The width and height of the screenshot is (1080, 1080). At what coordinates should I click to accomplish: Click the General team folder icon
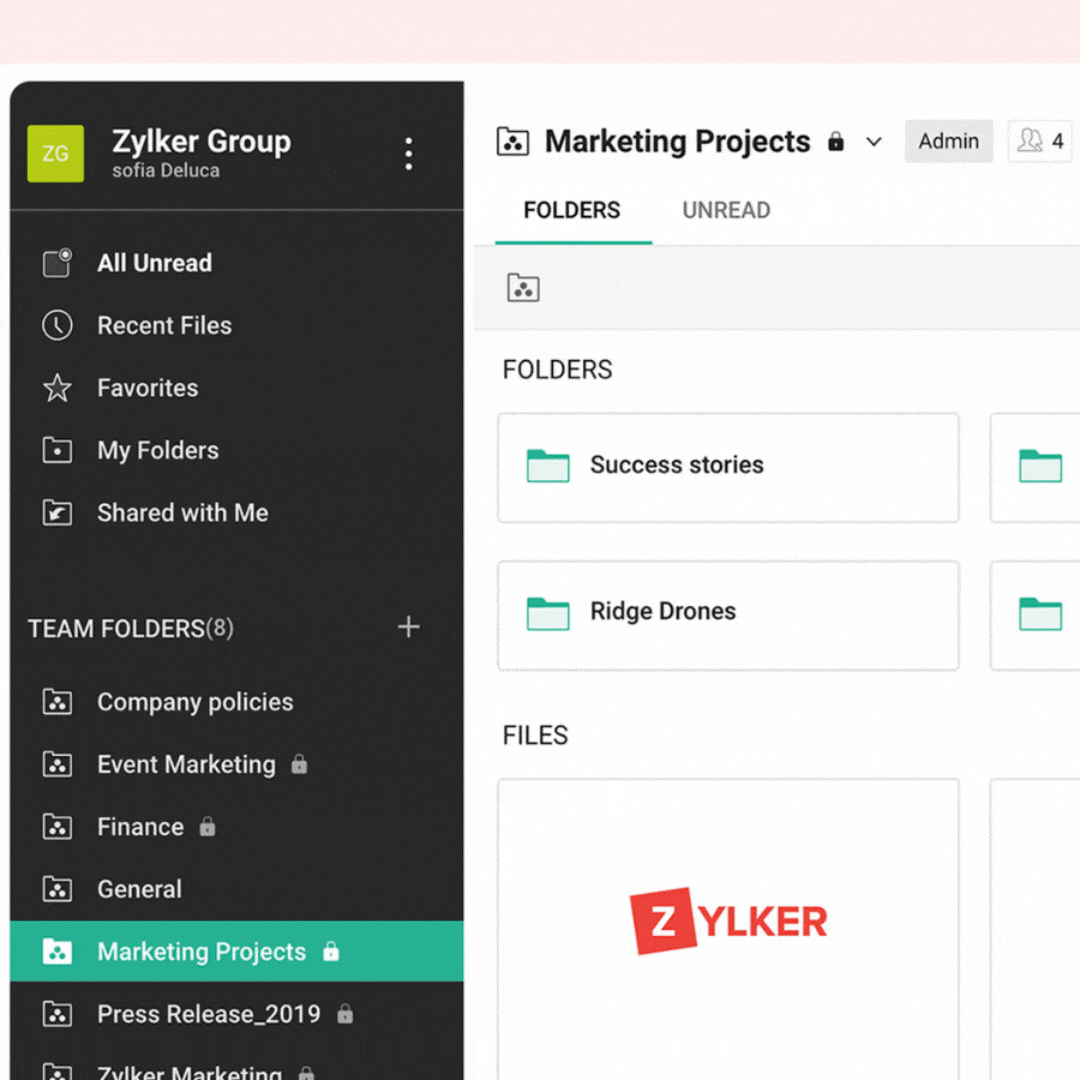57,889
